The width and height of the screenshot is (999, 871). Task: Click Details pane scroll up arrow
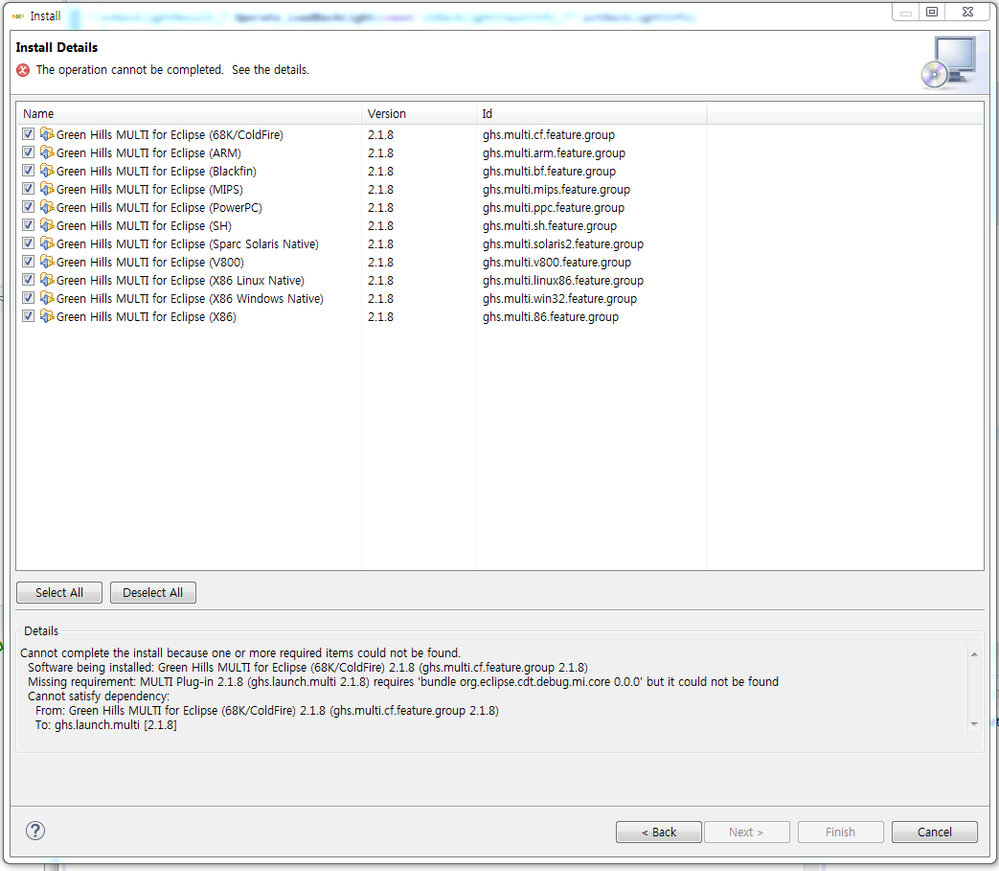[x=974, y=654]
